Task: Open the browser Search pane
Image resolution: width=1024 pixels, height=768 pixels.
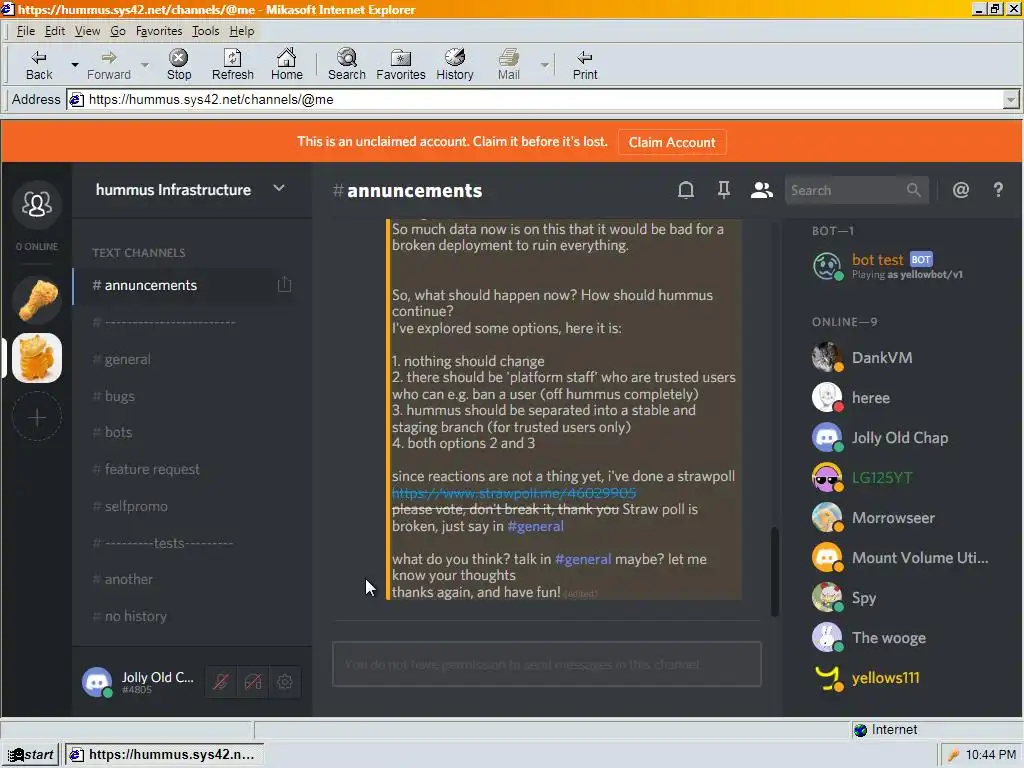Action: [x=346, y=65]
